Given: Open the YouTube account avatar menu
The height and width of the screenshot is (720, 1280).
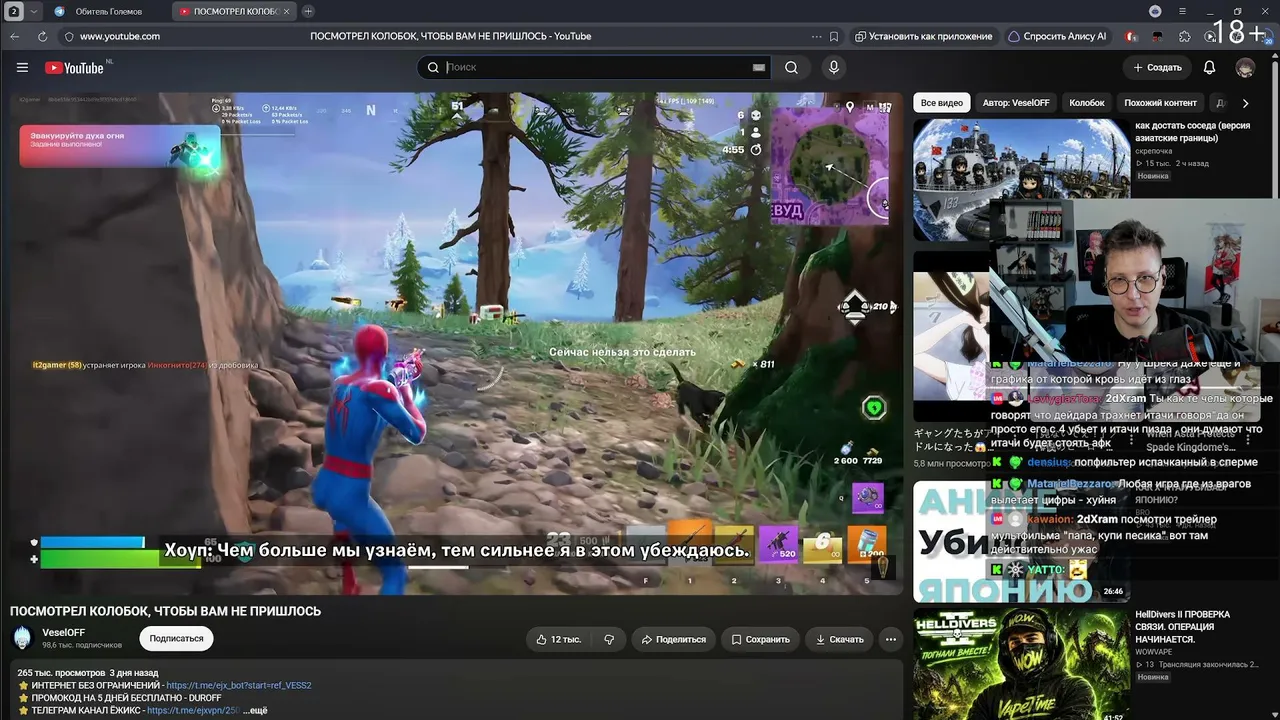Looking at the screenshot, I should [x=1245, y=67].
